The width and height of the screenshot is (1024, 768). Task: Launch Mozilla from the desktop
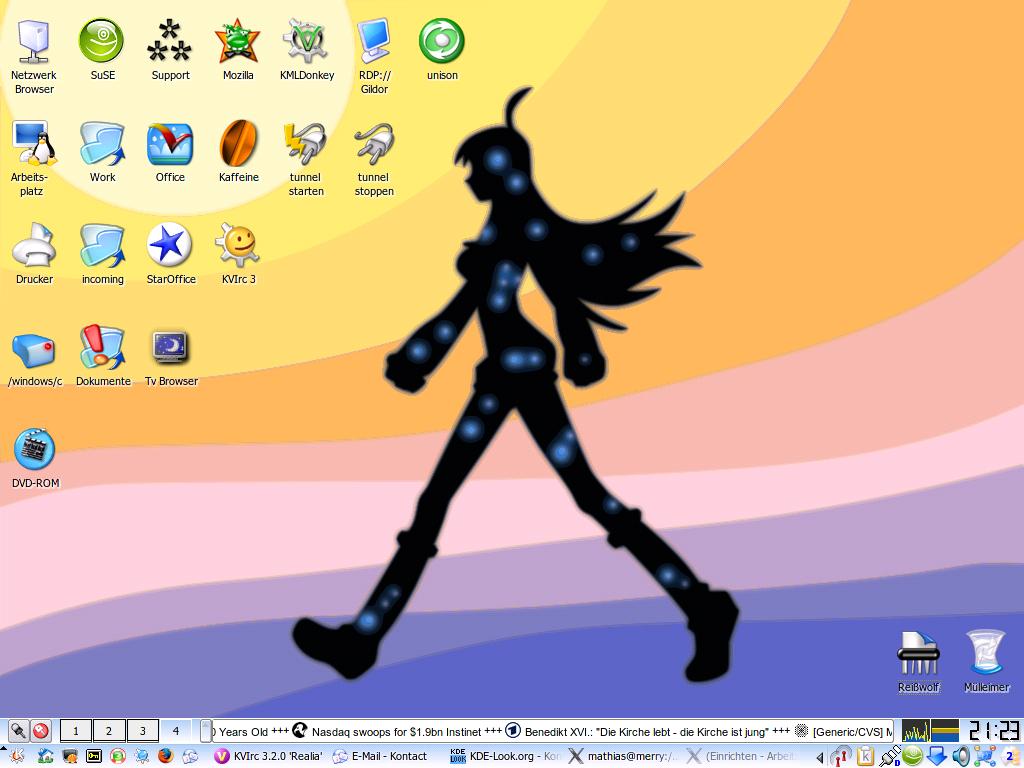coord(238,50)
